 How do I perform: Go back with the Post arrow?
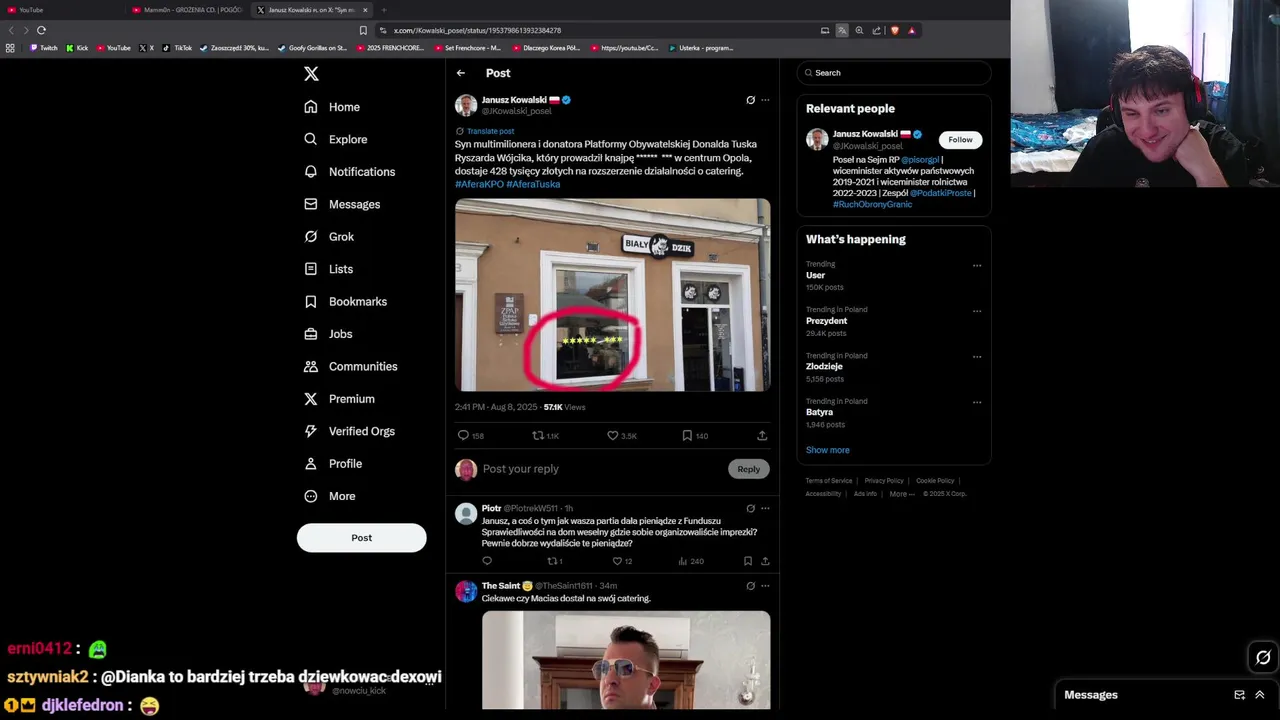pos(461,73)
